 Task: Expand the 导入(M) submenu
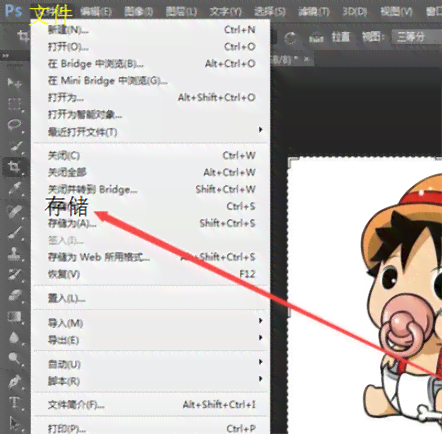tap(151, 323)
